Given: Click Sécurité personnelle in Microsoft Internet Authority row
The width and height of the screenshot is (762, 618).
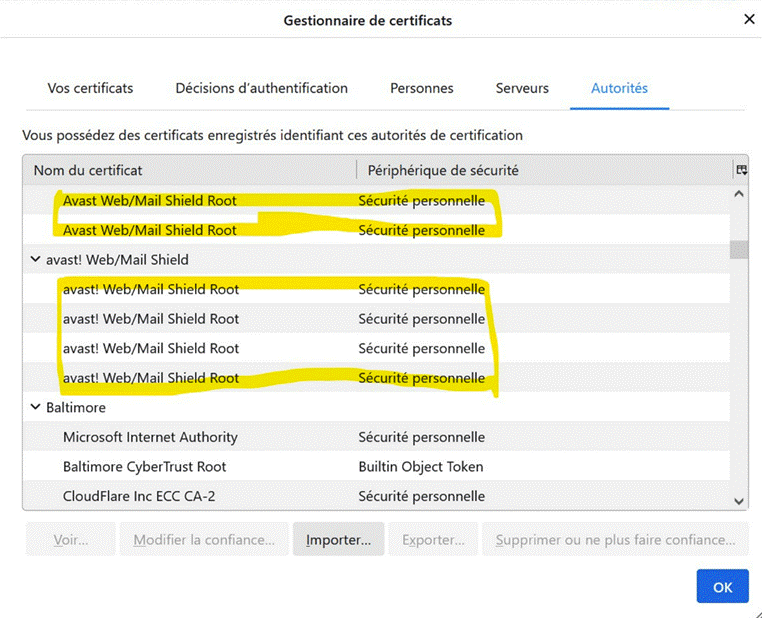Looking at the screenshot, I should tap(421, 437).
